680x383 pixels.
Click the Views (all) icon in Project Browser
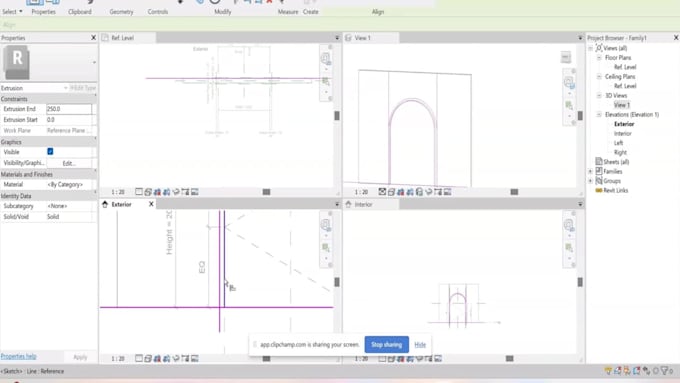[599, 48]
